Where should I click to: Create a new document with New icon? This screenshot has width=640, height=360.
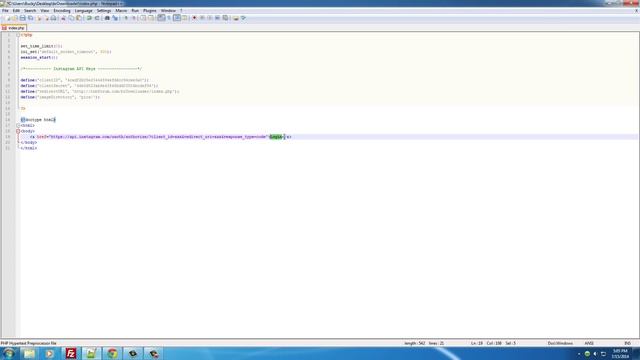[7, 18]
